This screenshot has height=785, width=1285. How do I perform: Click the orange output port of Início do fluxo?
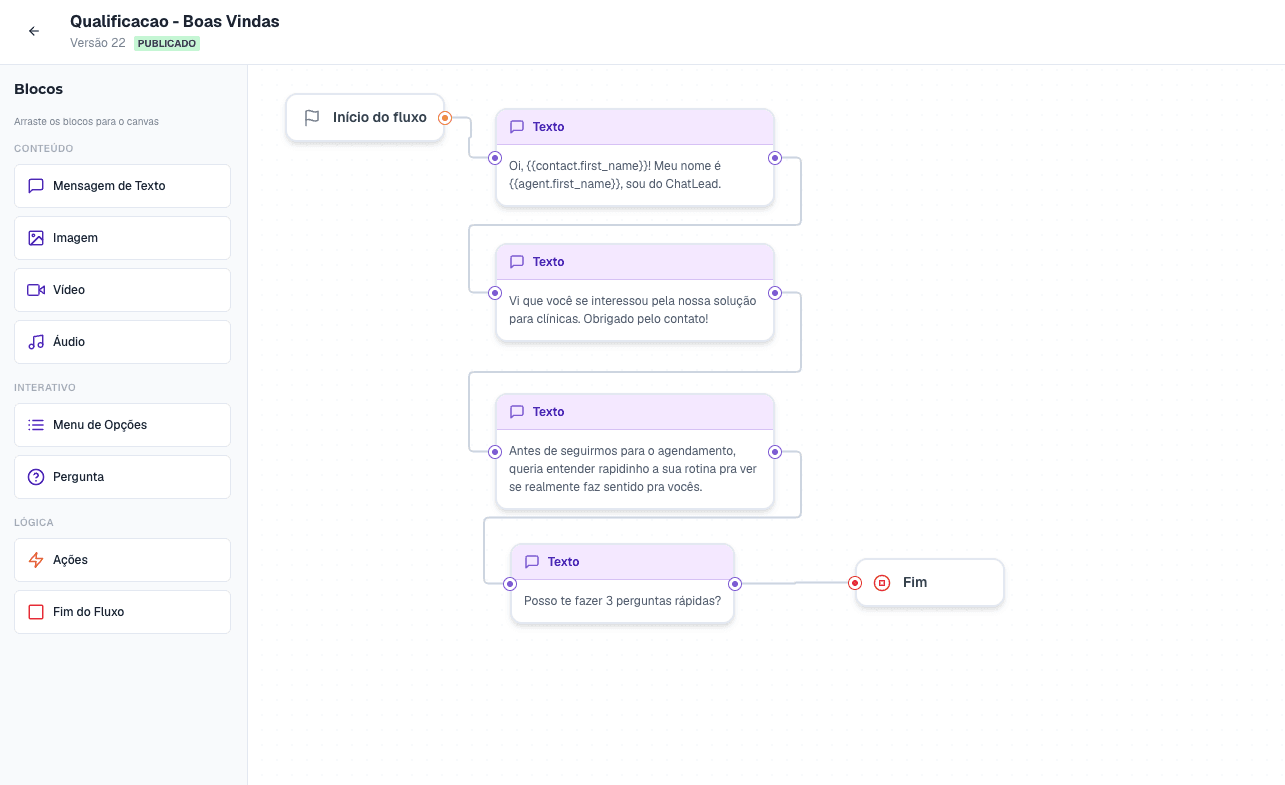445,118
